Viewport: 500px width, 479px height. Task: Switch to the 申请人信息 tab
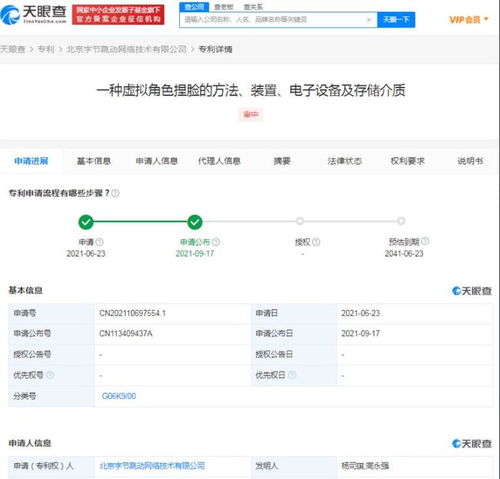(157, 161)
